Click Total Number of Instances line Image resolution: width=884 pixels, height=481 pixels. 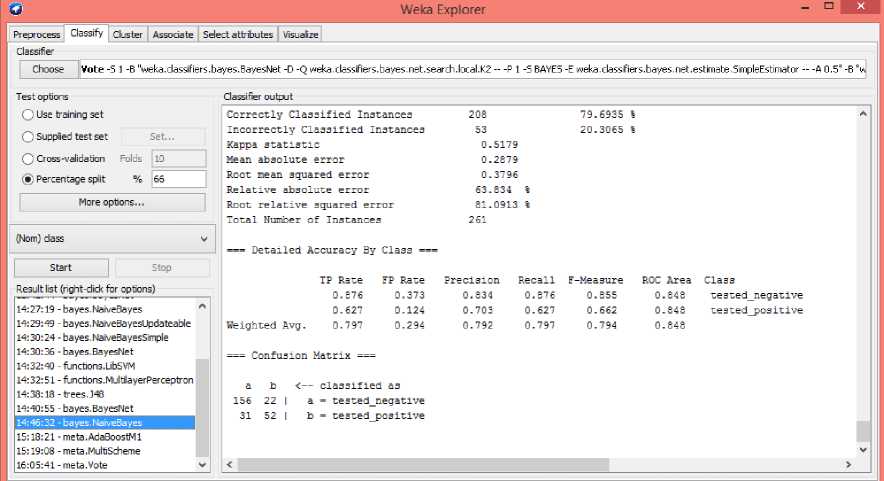tap(356, 220)
